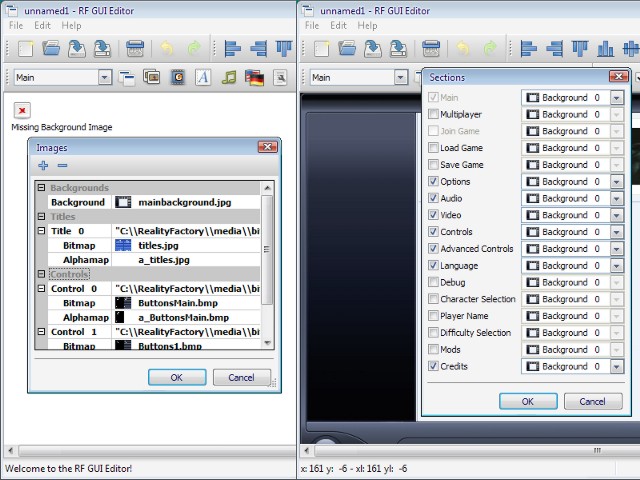Click the menu preview icon in left window
The height and width of the screenshot is (480, 640).
pos(135,48)
